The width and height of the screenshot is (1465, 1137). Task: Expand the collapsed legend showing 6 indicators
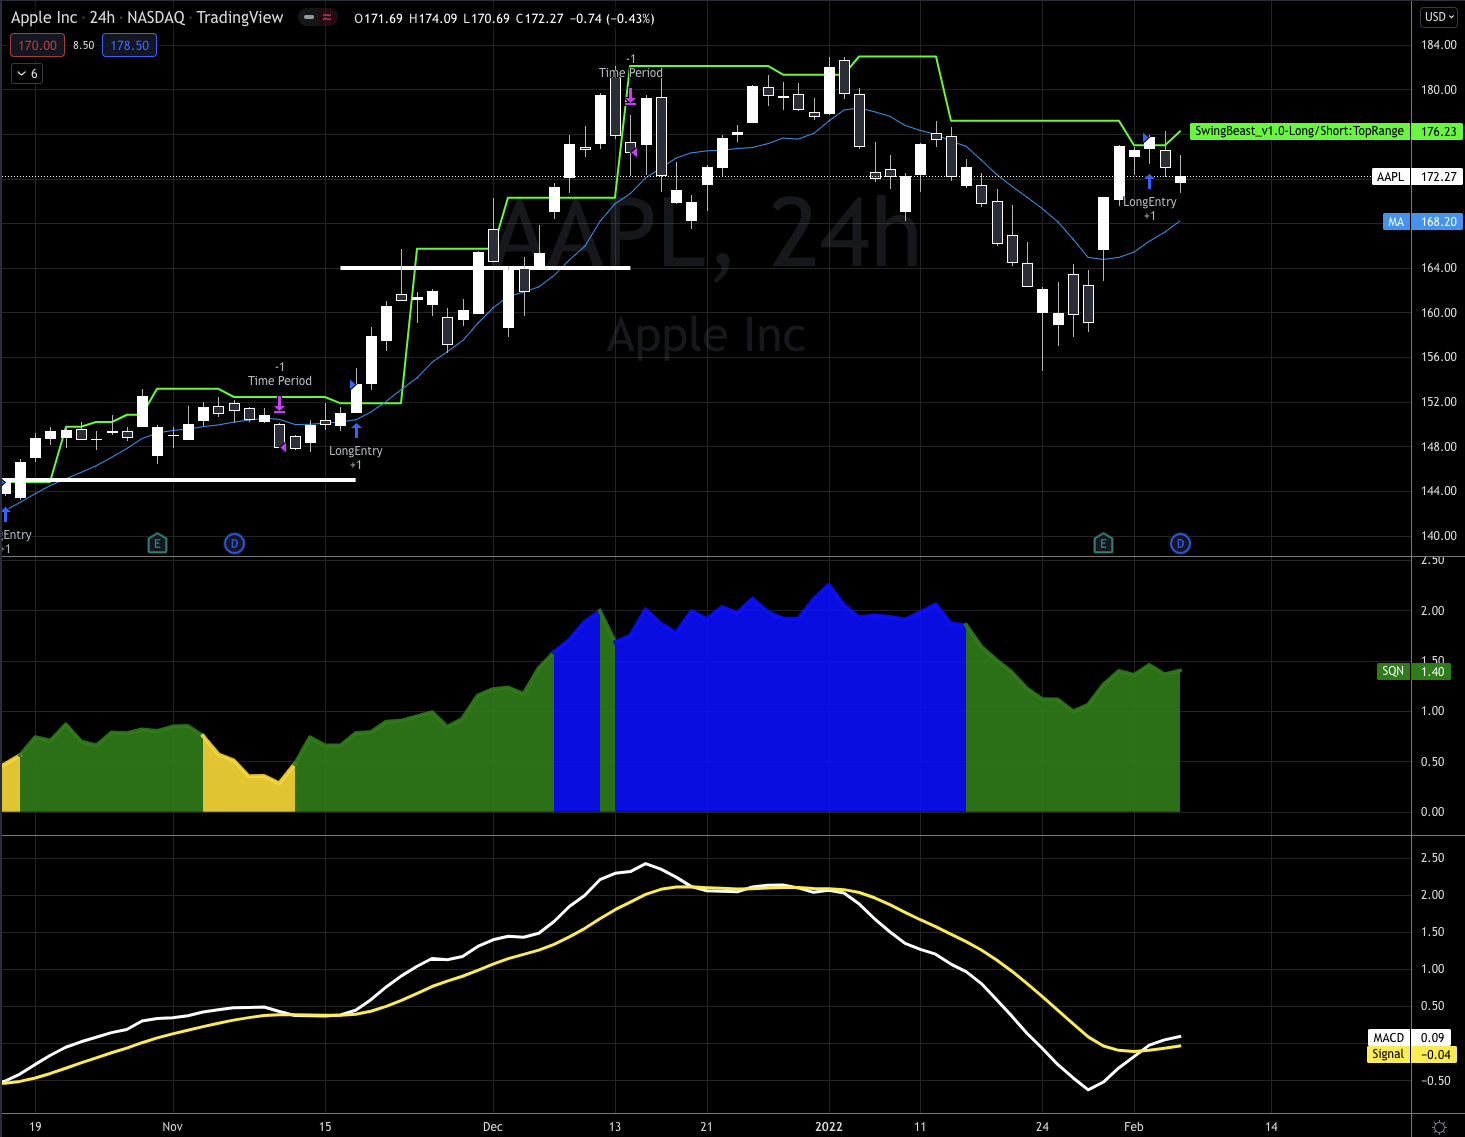click(27, 74)
